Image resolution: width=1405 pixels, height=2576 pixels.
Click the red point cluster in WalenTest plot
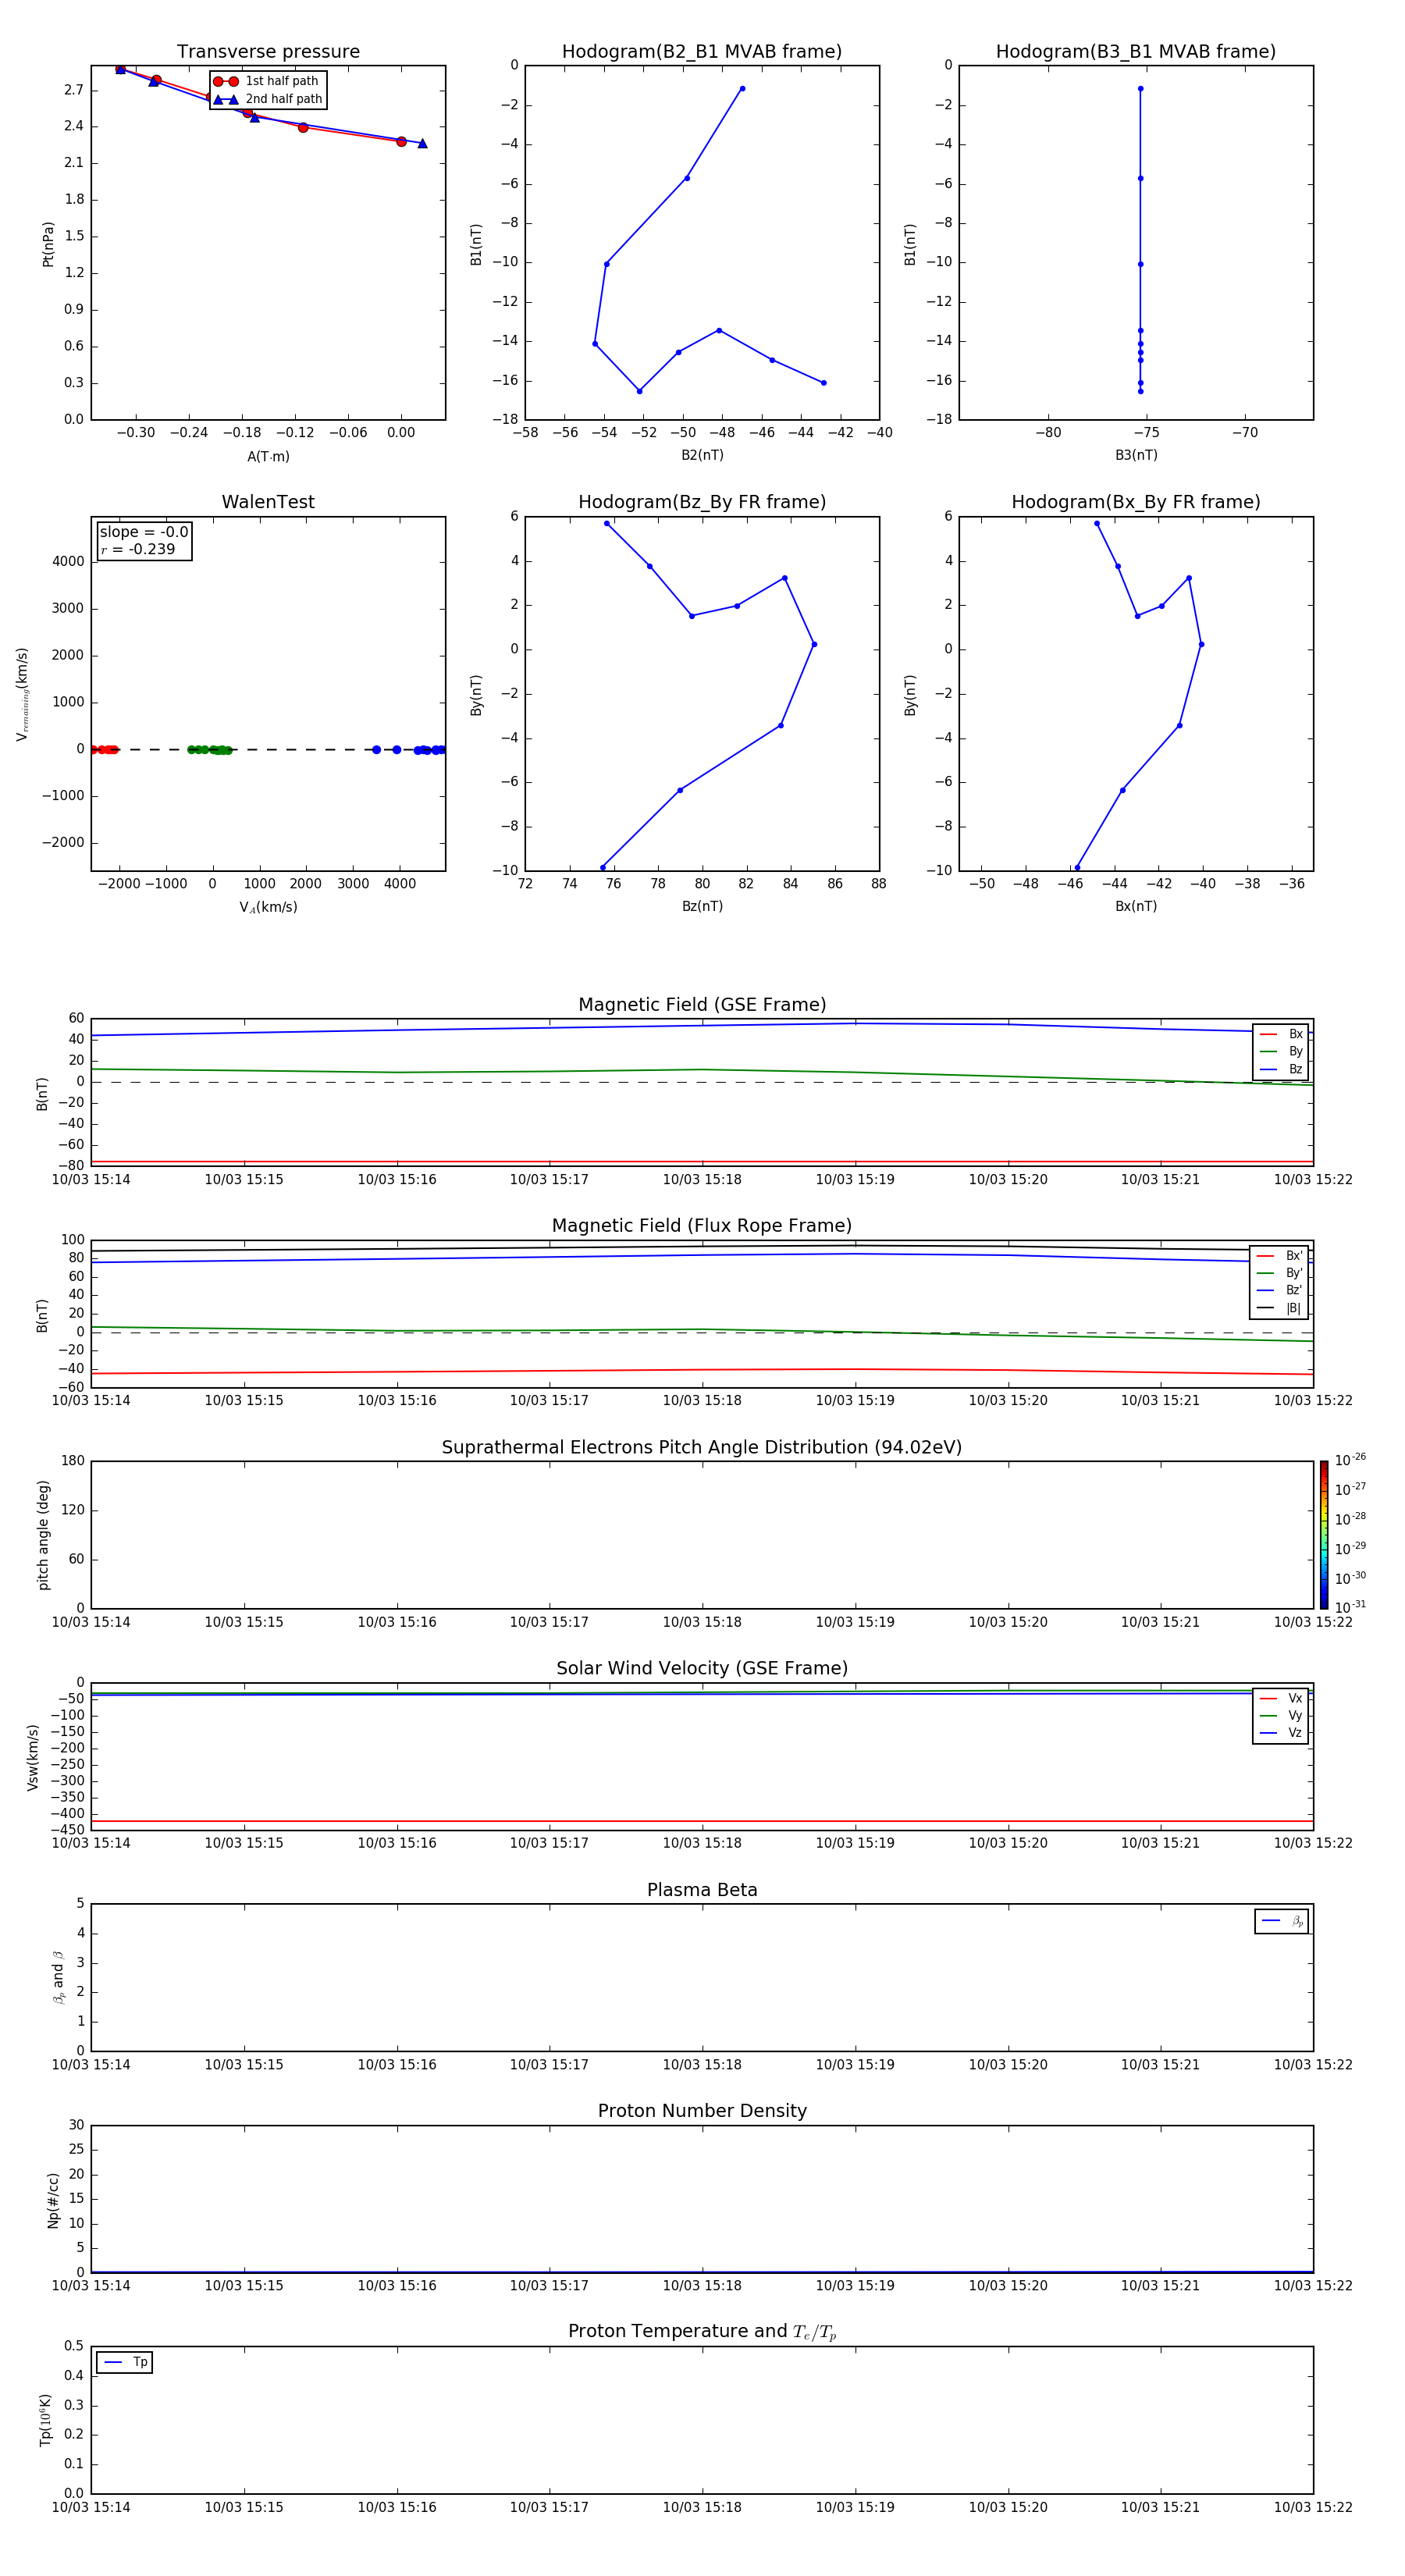[x=104, y=749]
